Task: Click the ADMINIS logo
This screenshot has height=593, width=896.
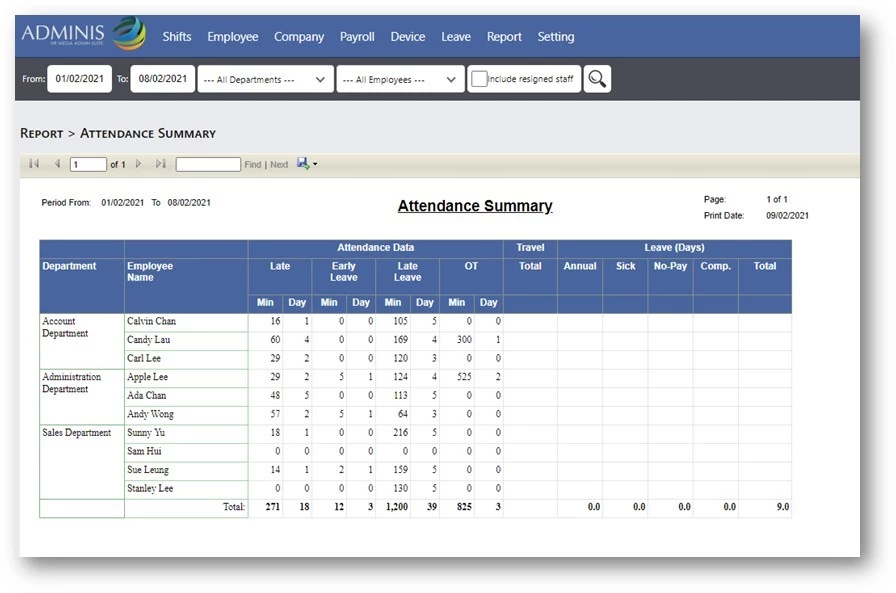Action: click(x=83, y=34)
